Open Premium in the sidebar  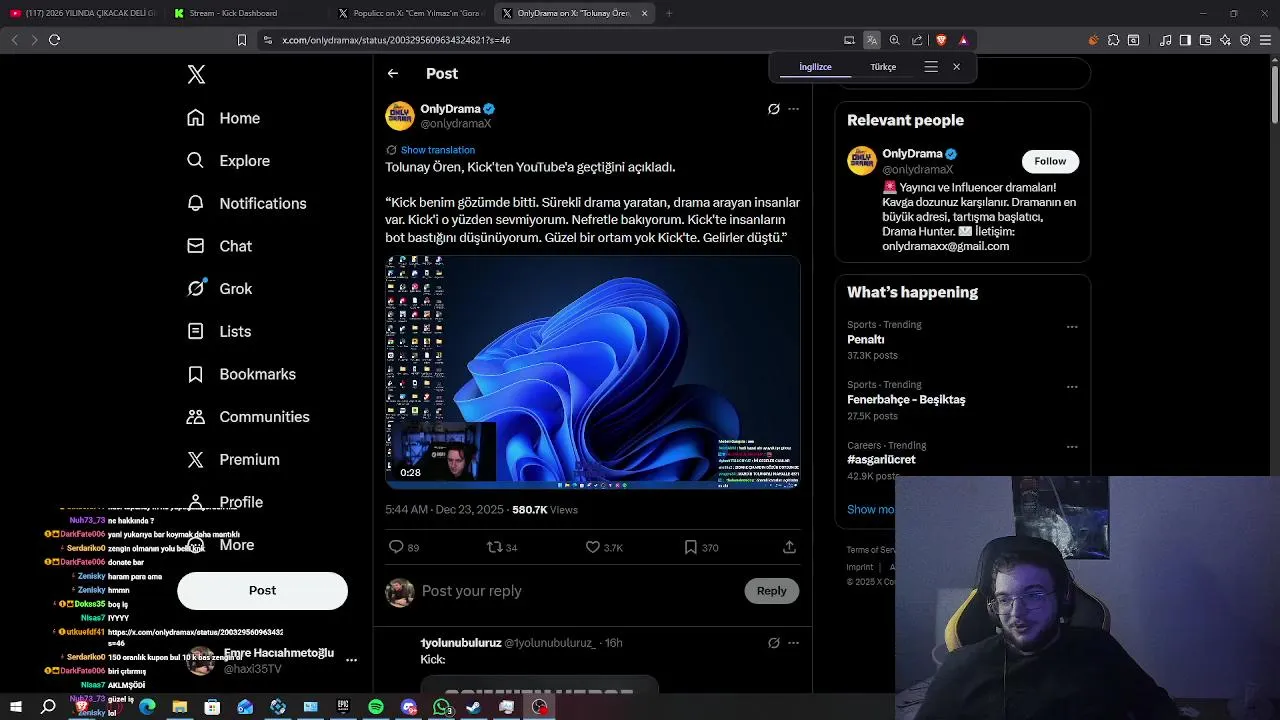[233, 460]
